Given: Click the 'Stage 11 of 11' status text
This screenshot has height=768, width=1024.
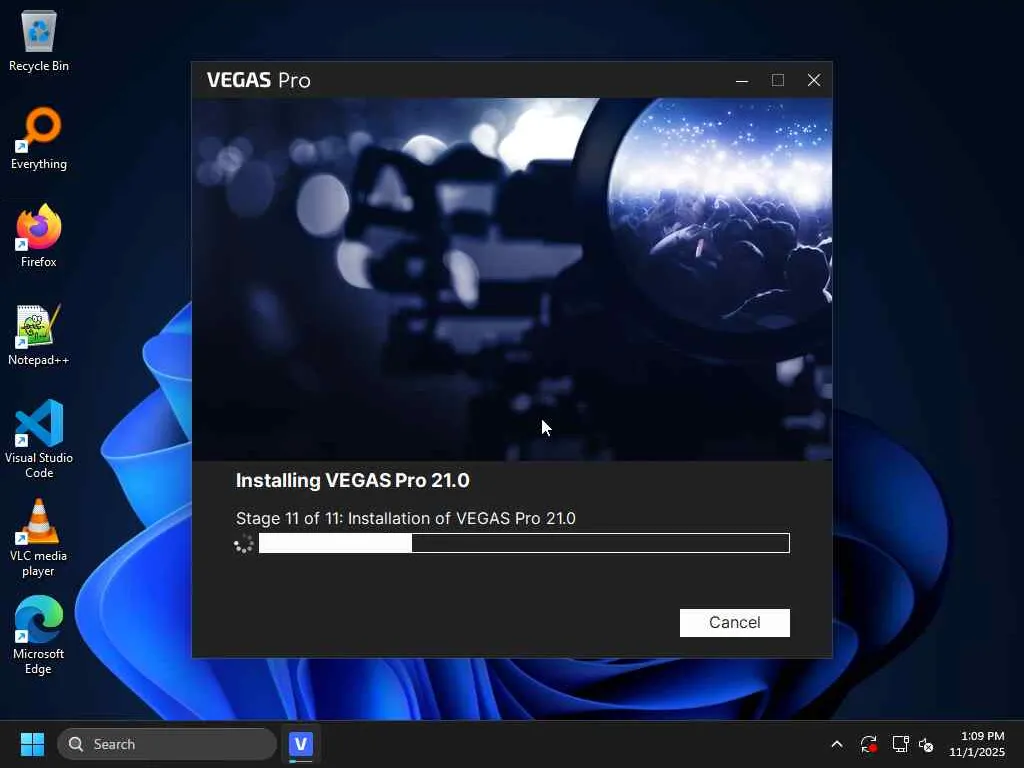Looking at the screenshot, I should tap(406, 519).
